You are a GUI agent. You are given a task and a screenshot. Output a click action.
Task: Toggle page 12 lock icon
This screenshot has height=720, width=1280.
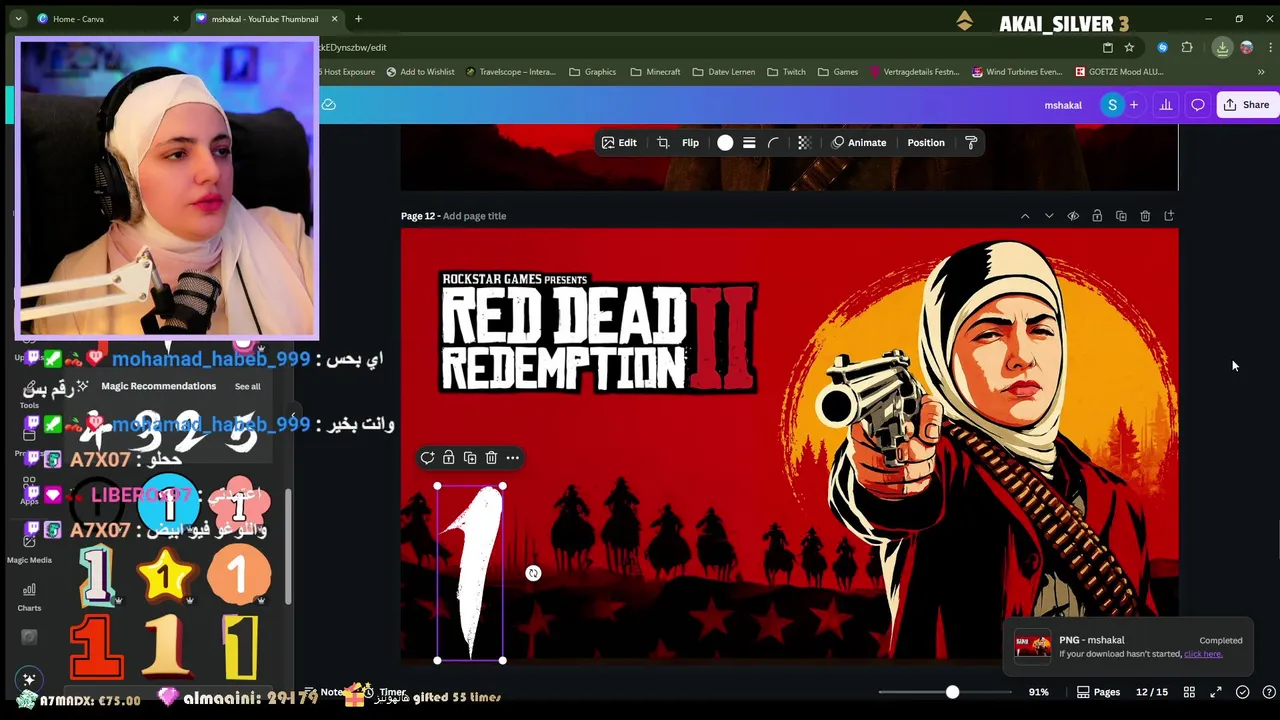(x=1097, y=216)
